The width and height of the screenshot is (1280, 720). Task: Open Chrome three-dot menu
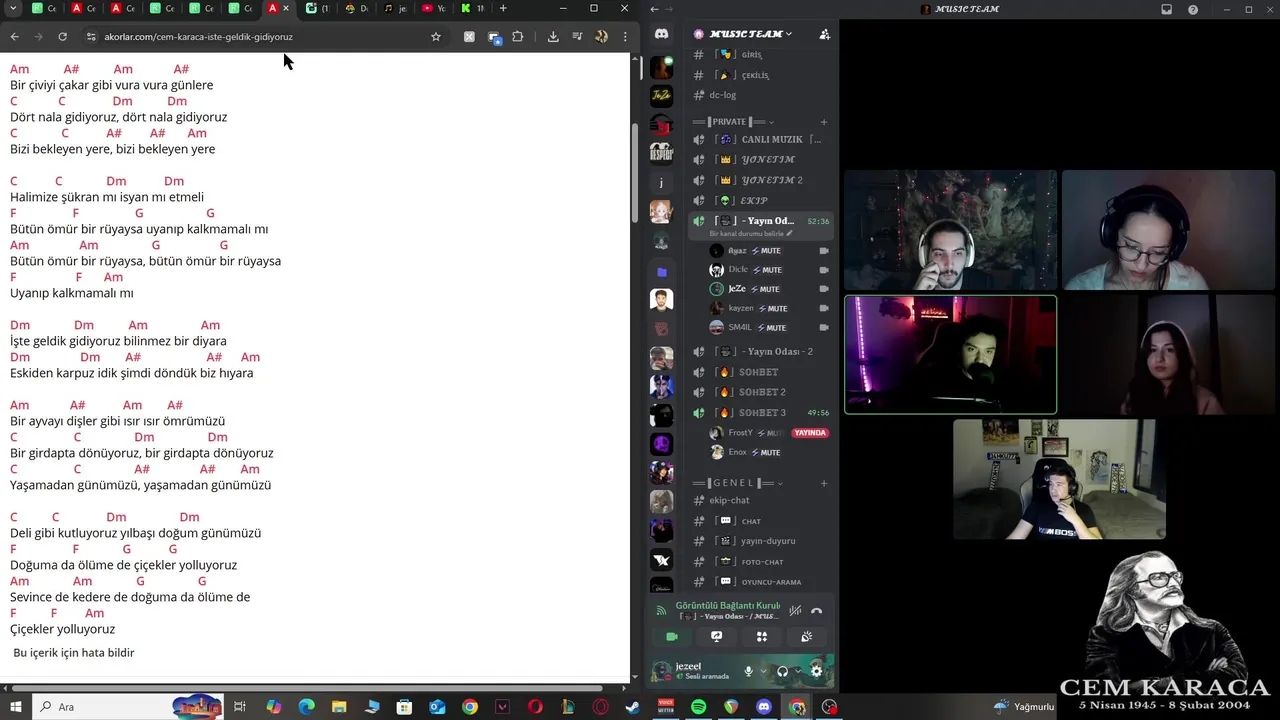(625, 37)
